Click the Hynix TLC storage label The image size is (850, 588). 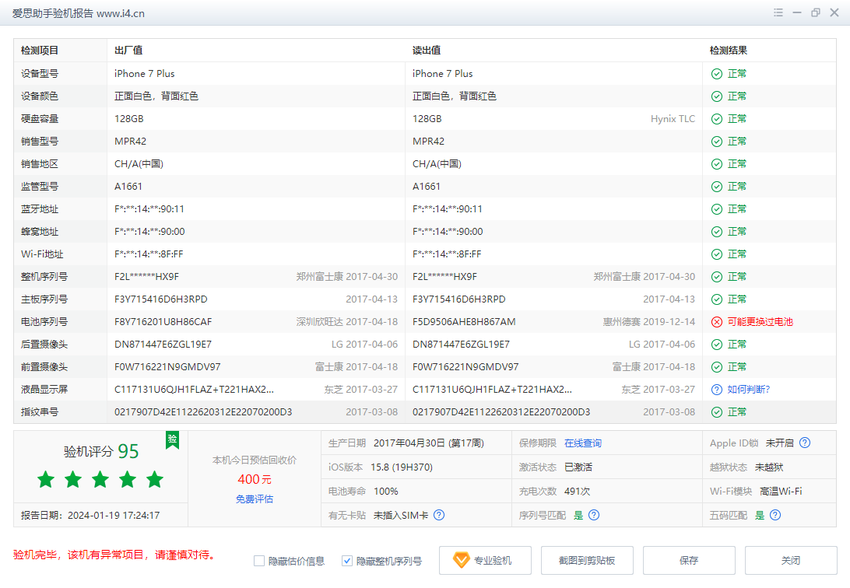(x=673, y=119)
